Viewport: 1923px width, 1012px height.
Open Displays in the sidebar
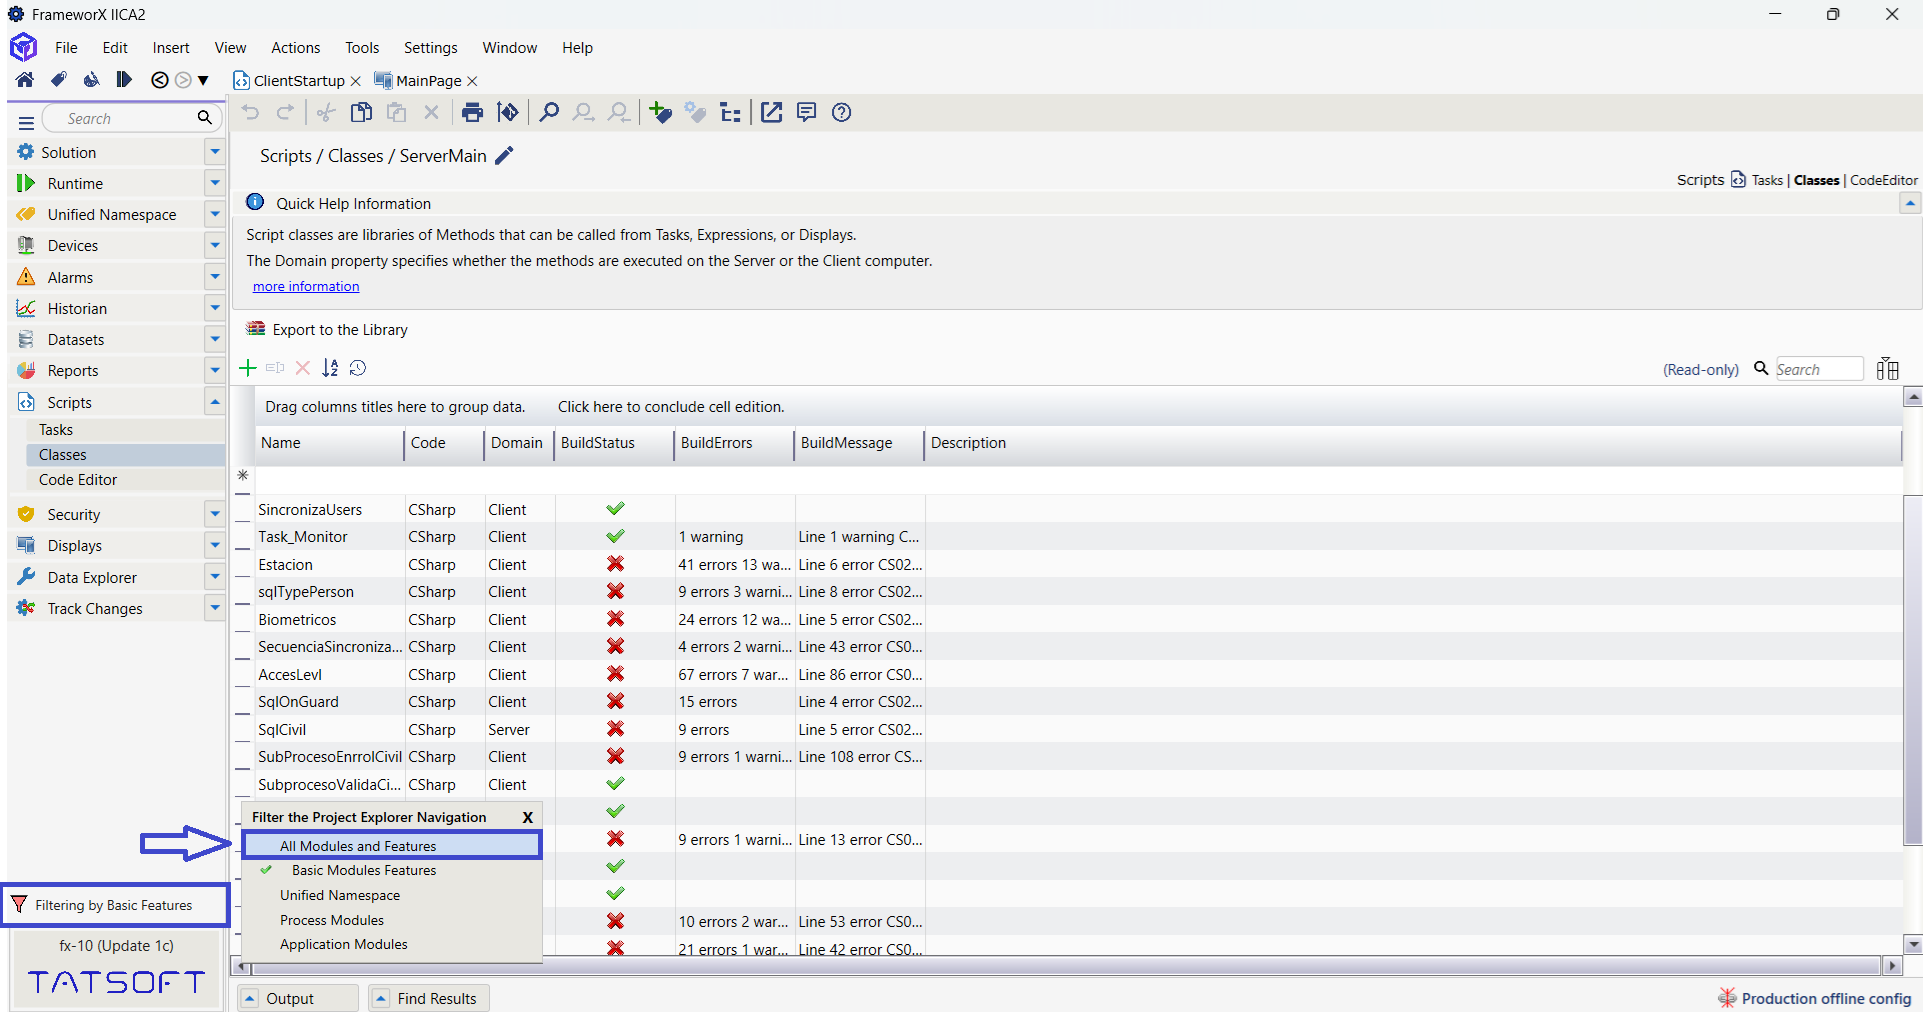coord(74,545)
